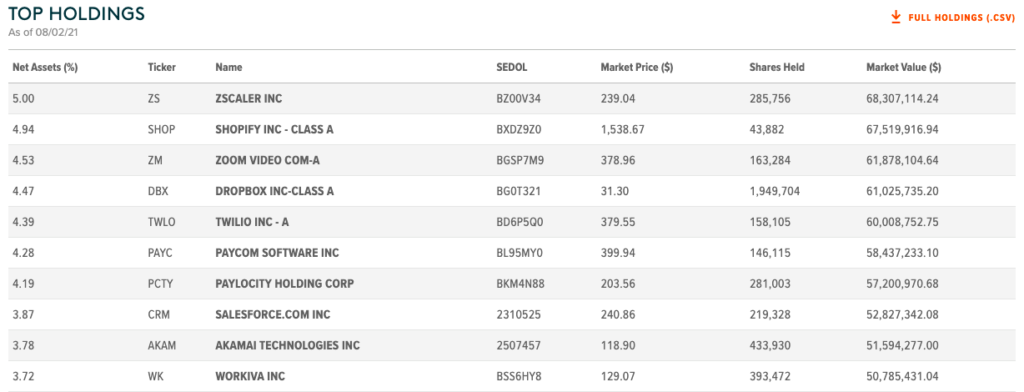This screenshot has width=1024, height=392.
Task: Click the market value 57,200,970.68
Action: point(903,284)
